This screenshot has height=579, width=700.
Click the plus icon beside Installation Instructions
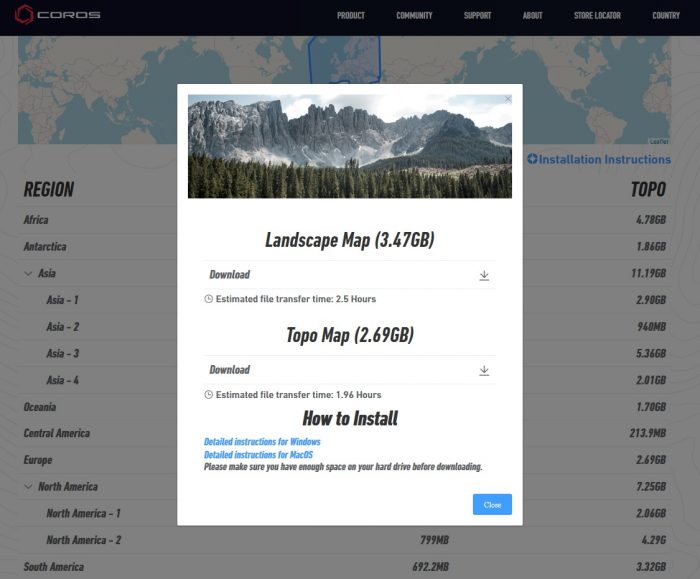point(532,159)
